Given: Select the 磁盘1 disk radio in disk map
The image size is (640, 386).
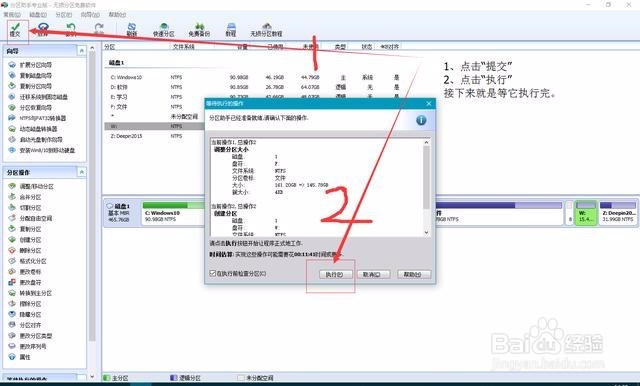Looking at the screenshot, I should [x=110, y=206].
